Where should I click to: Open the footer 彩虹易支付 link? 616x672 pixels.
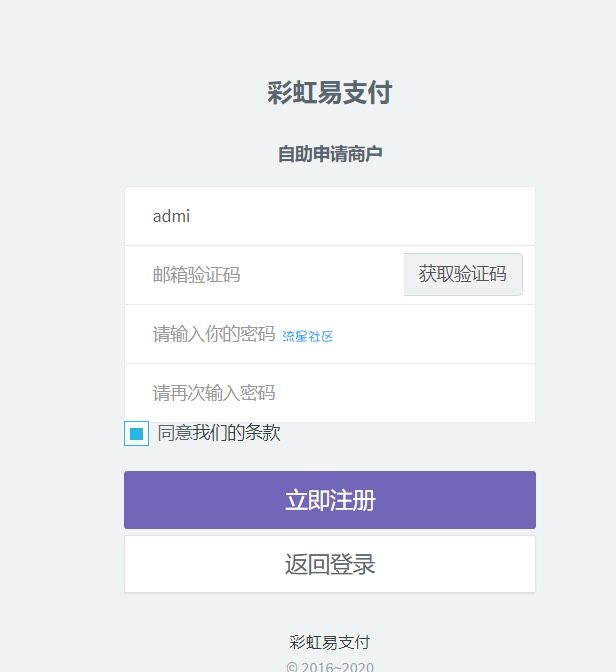330,642
